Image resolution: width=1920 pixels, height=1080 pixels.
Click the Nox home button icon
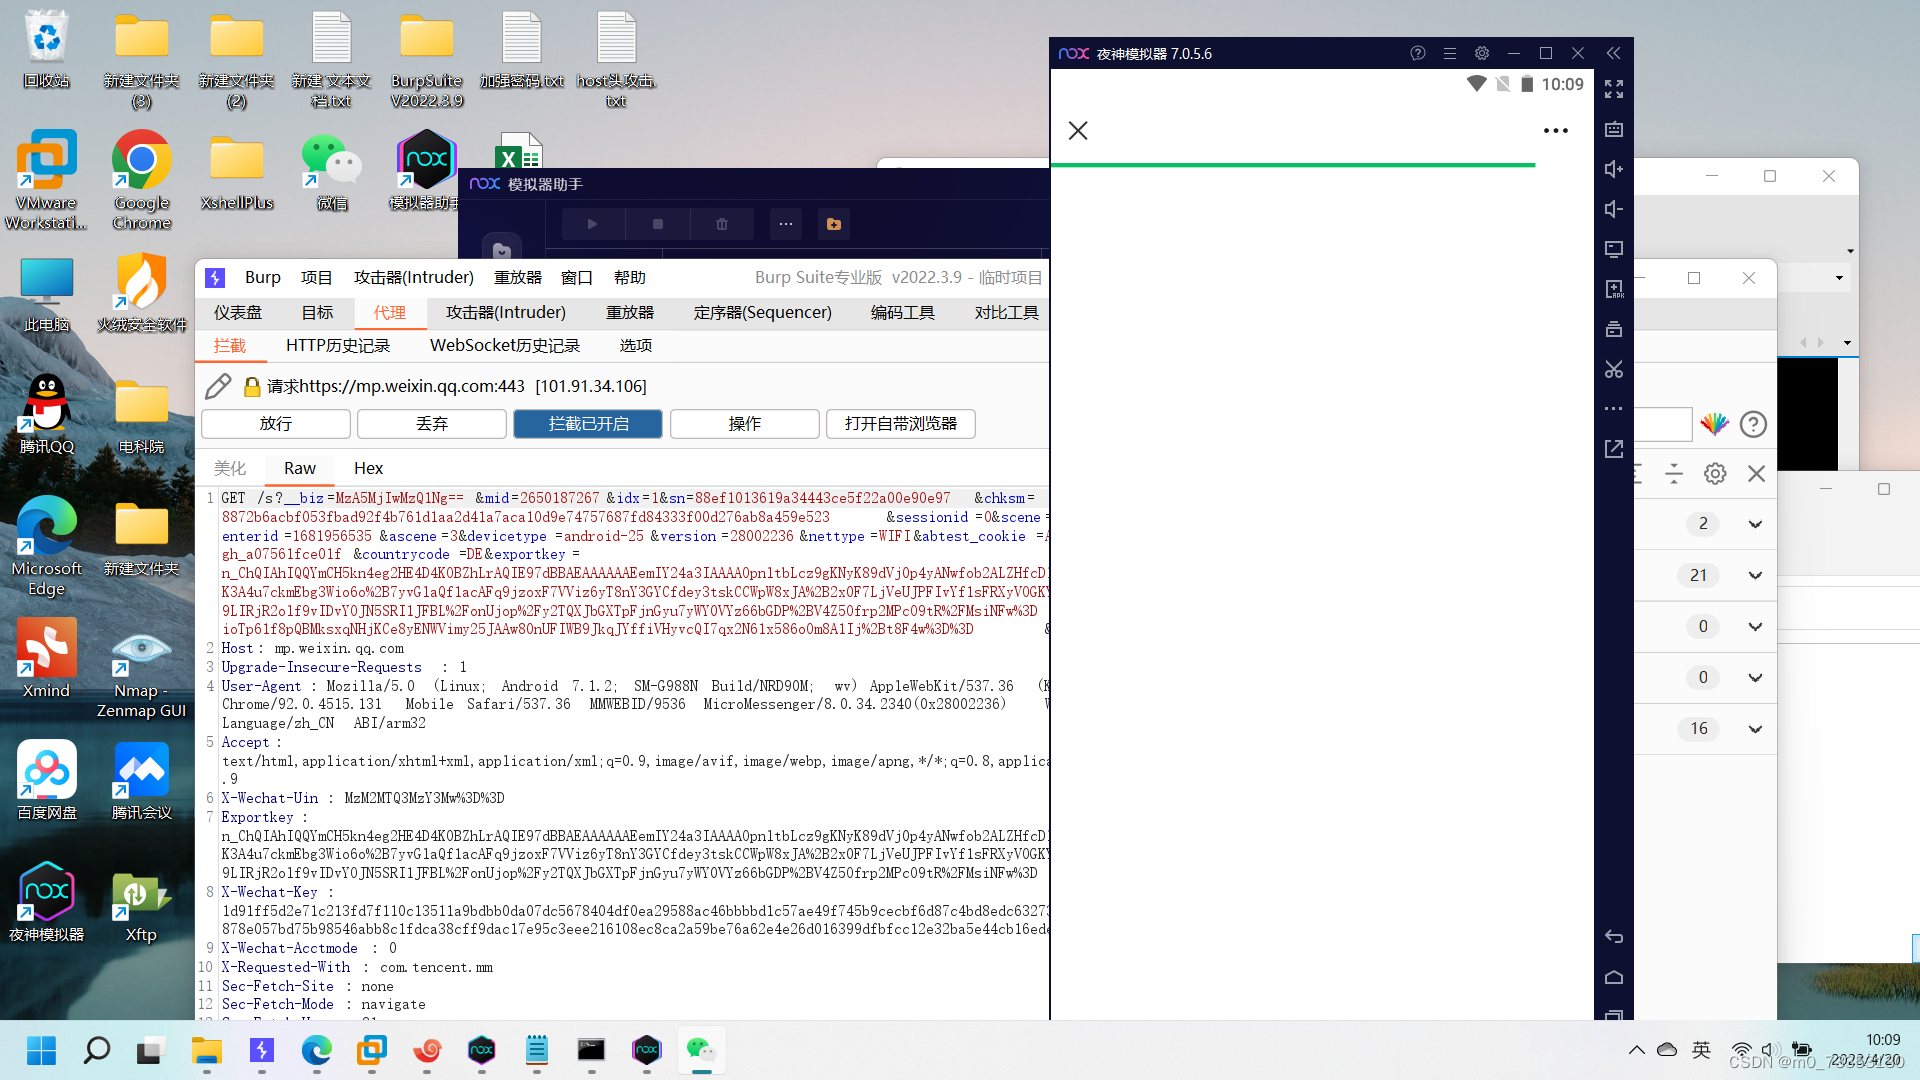point(1613,977)
